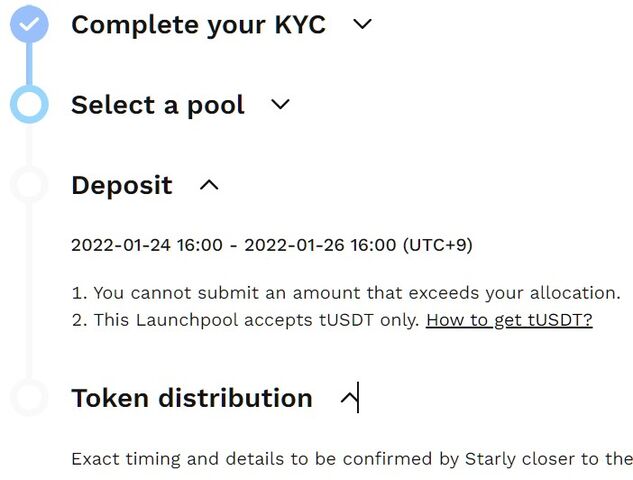This screenshot has height=480, width=633.
Task: Open the Select a pool heading
Action: point(158,105)
